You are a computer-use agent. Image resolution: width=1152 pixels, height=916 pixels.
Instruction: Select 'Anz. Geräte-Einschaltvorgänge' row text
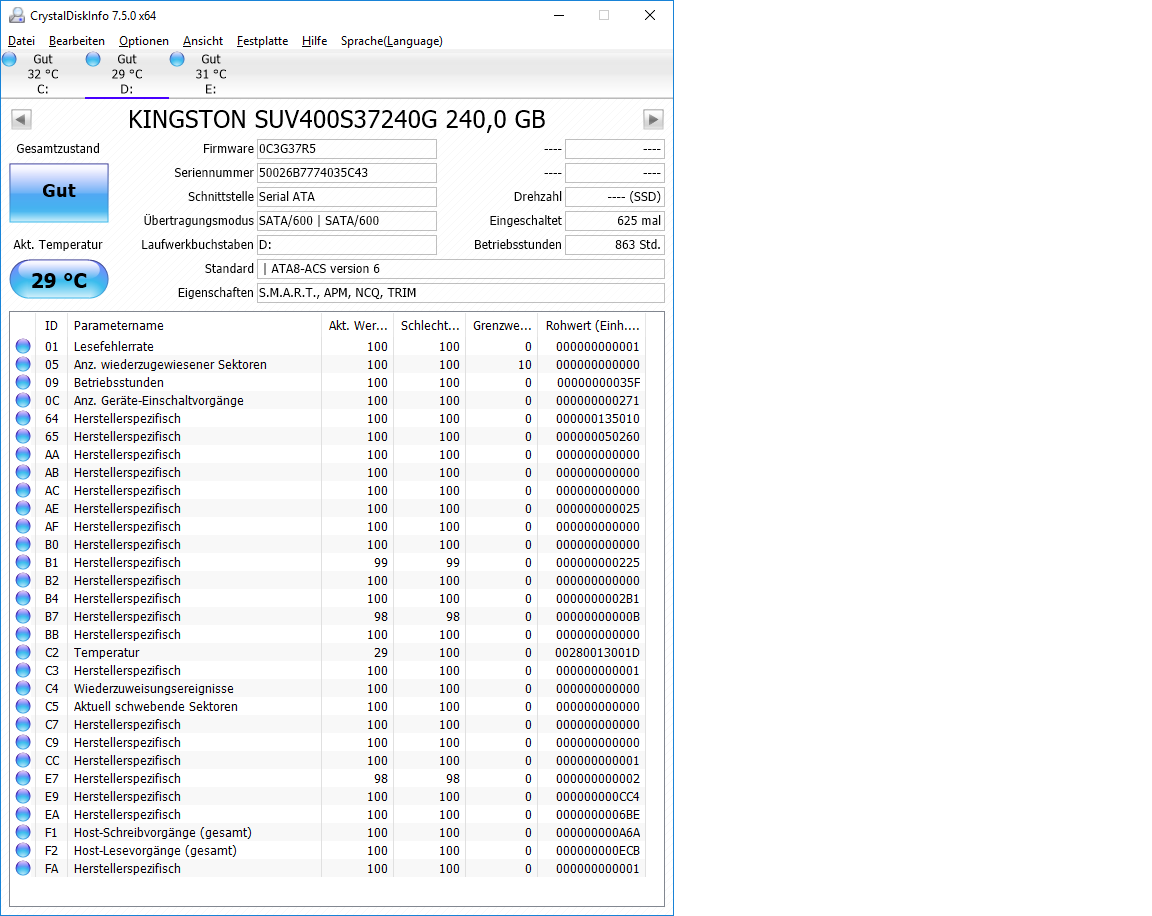click(x=159, y=401)
